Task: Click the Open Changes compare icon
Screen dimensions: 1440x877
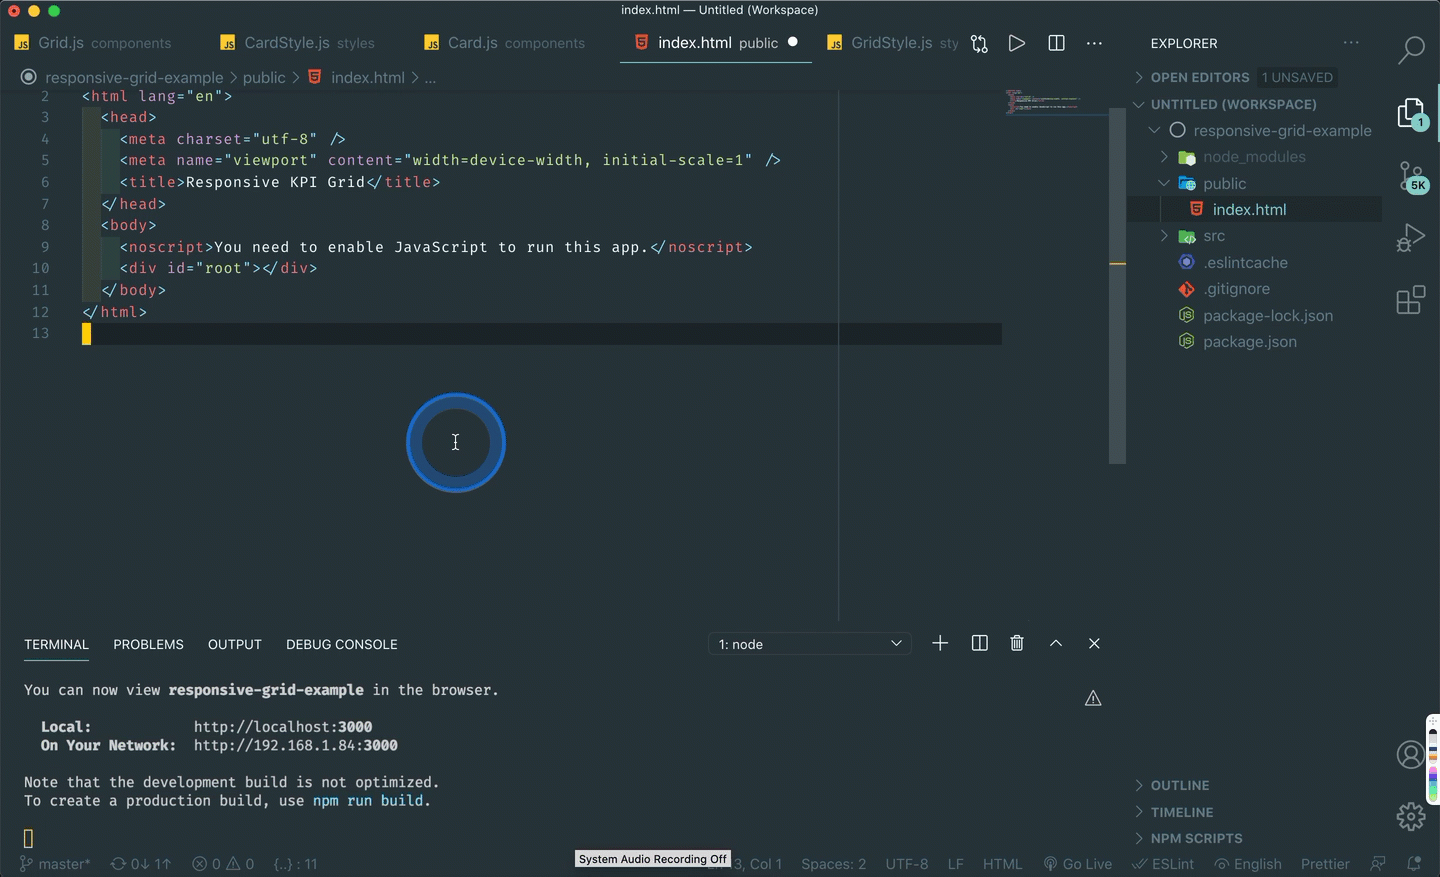Action: 979,43
